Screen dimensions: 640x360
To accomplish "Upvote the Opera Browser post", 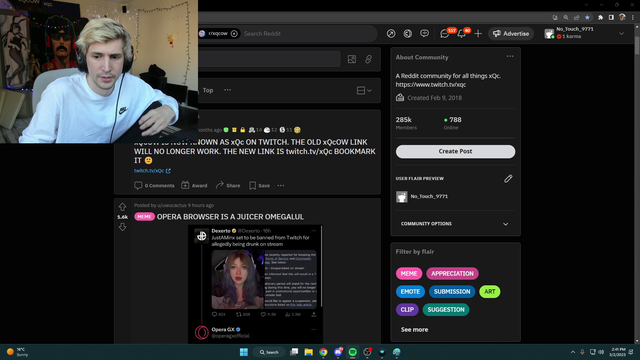I will point(122,207).
